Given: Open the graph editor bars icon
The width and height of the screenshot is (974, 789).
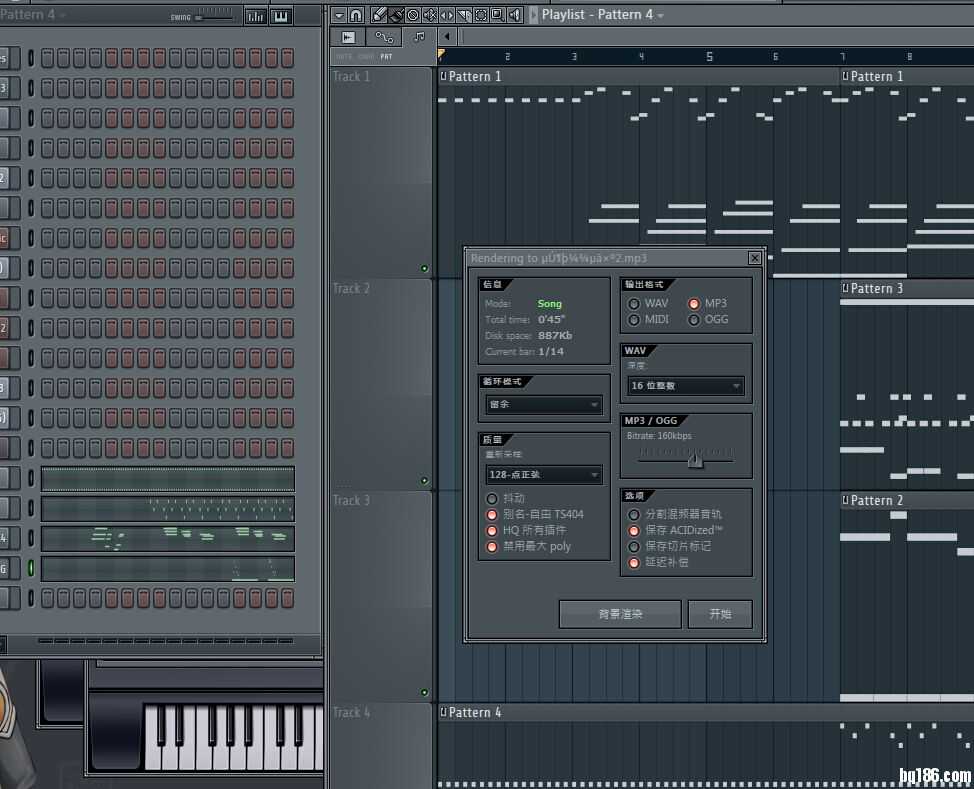Looking at the screenshot, I should click(x=256, y=16).
